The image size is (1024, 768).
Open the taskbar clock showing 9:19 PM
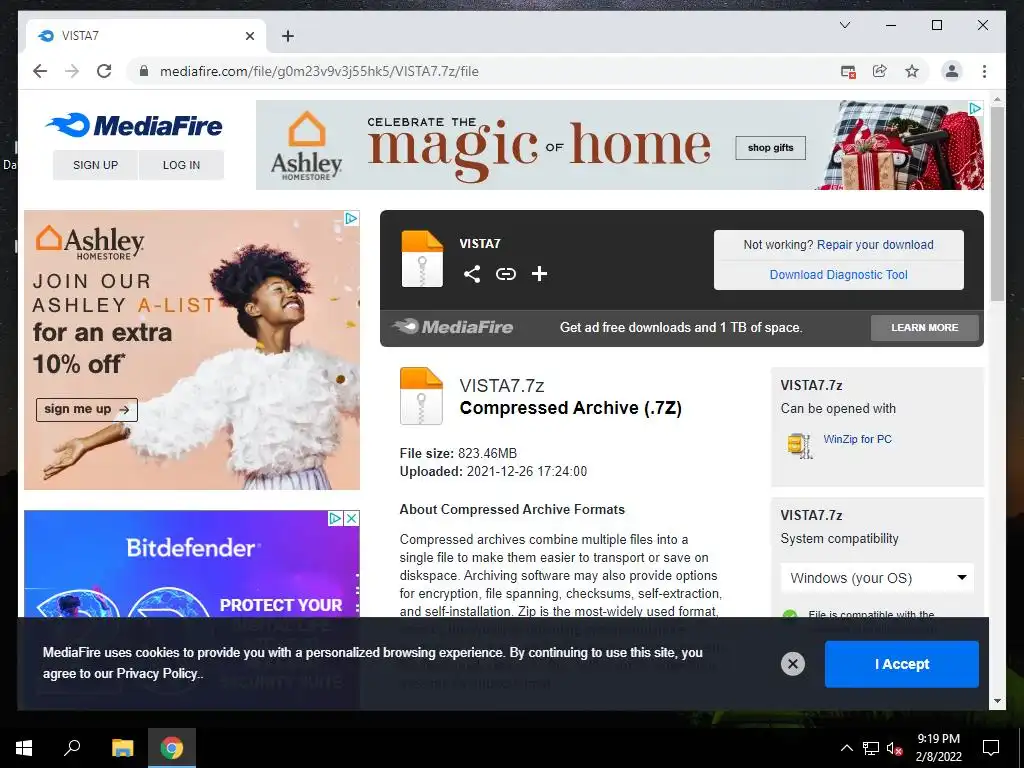coord(938,748)
